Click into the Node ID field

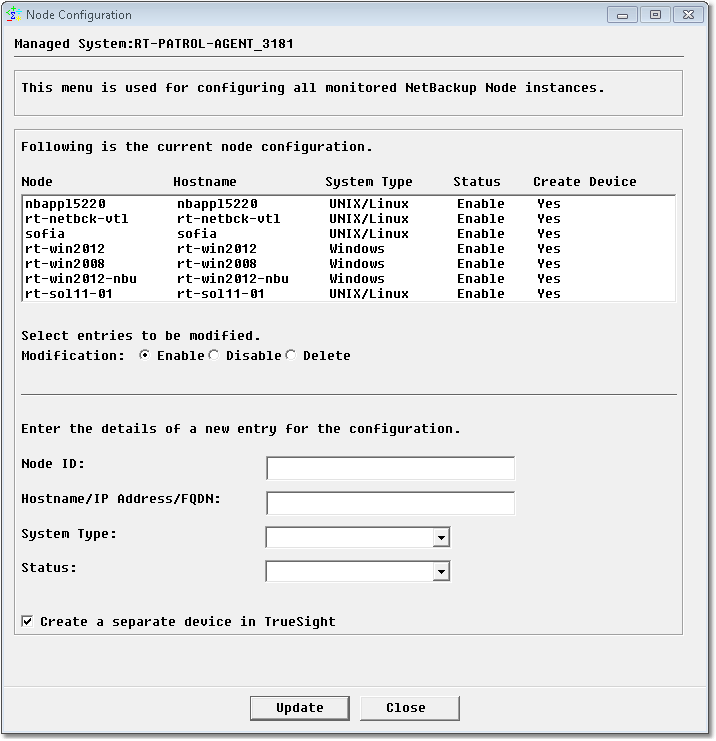click(x=390, y=468)
